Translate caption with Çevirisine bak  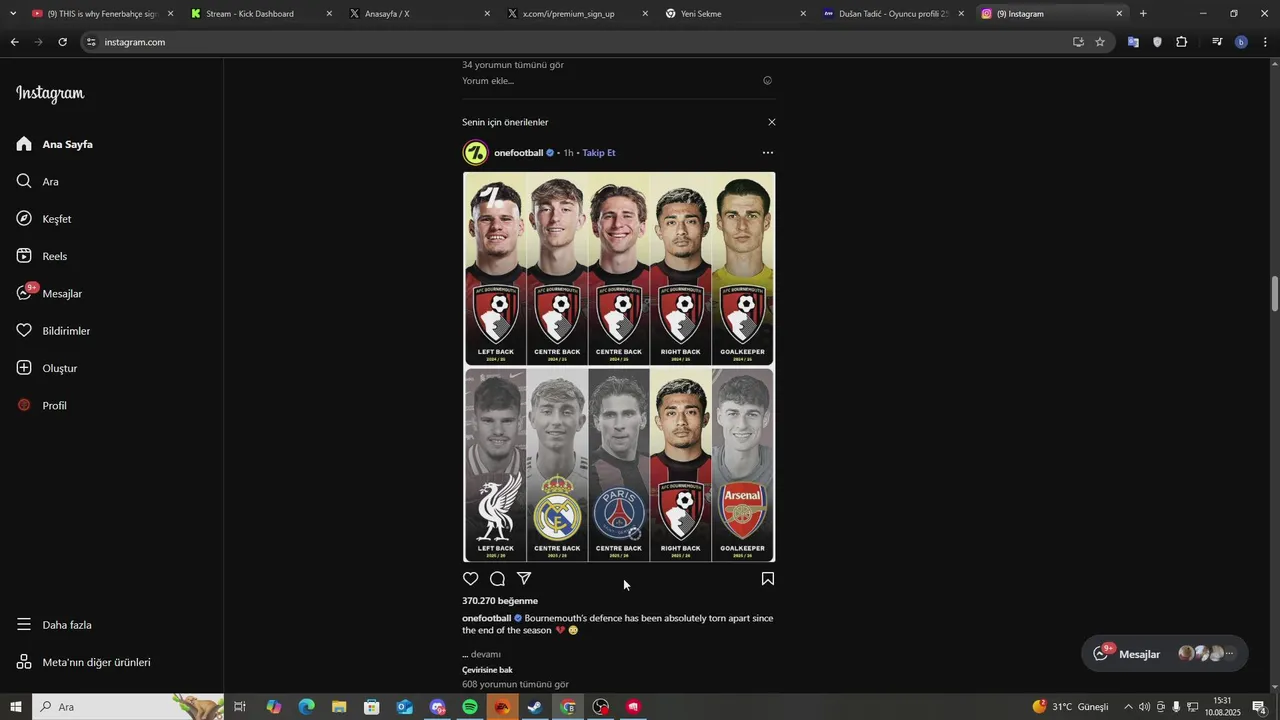pyautogui.click(x=487, y=670)
